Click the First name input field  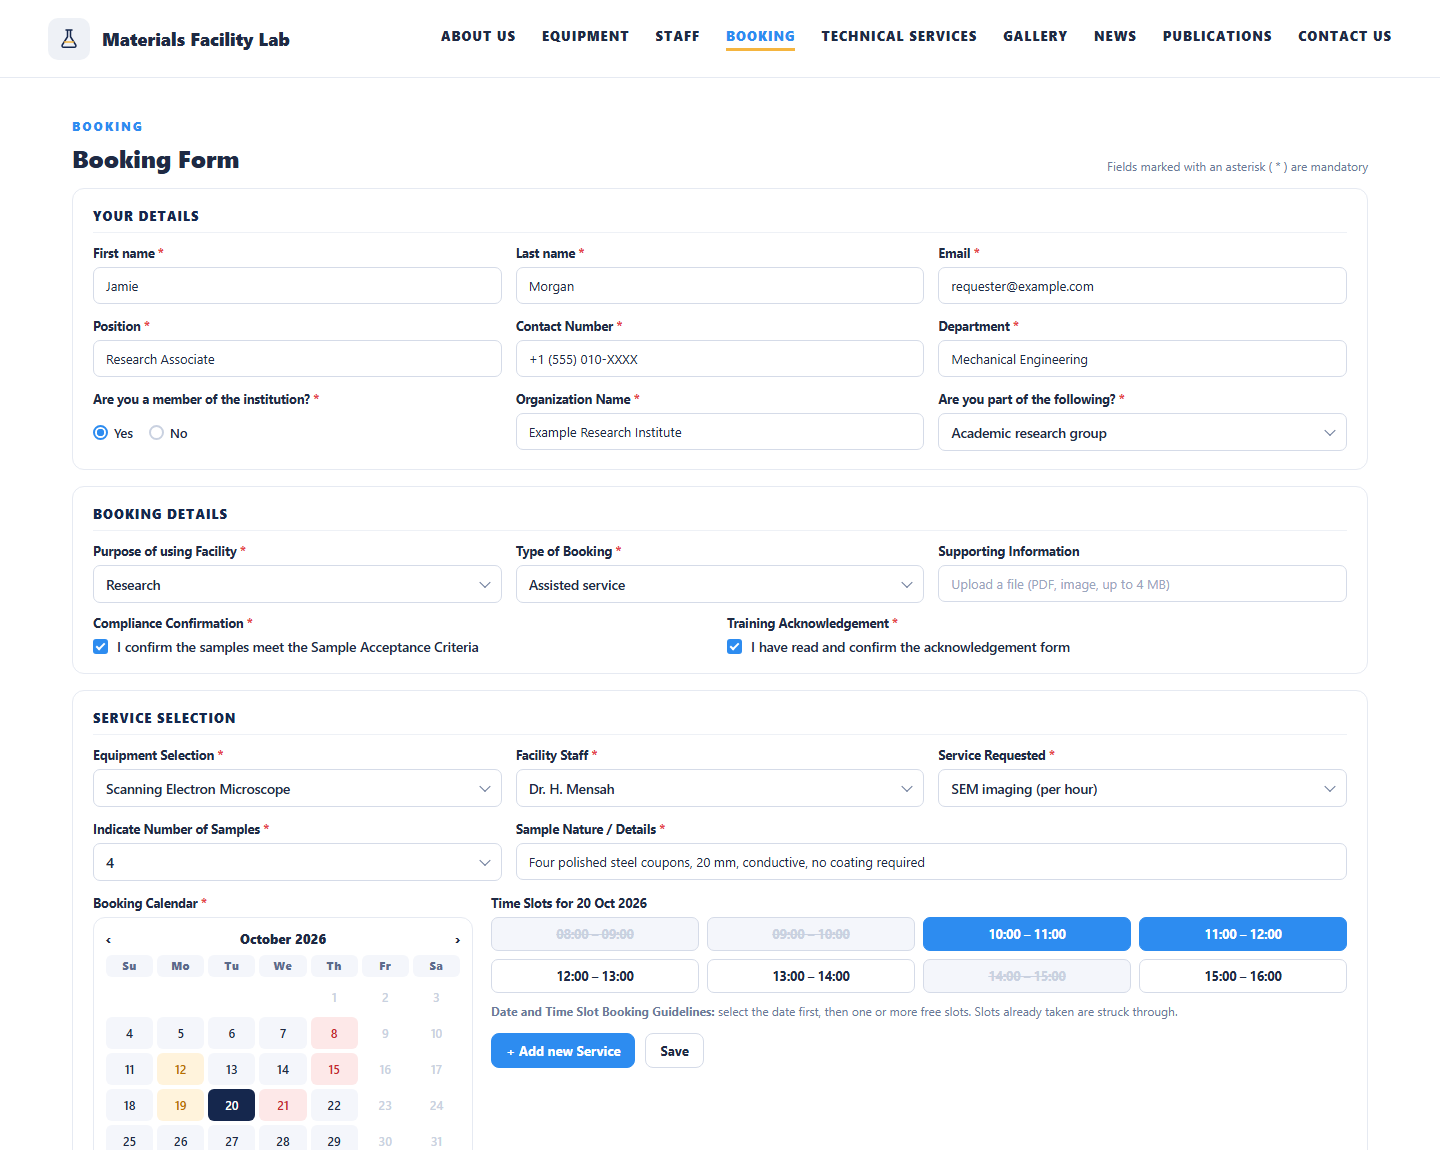(297, 286)
